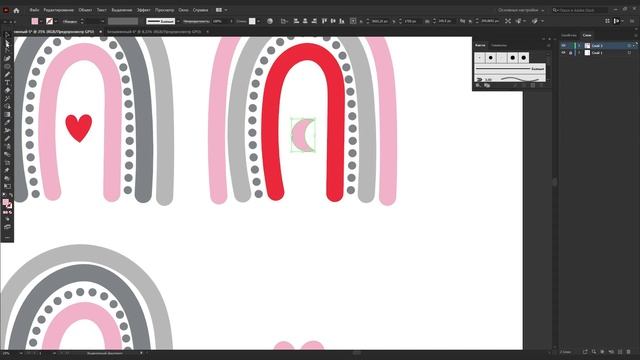The image size is (640, 360).
Task: Open the Эффект menu
Action: [x=143, y=10]
